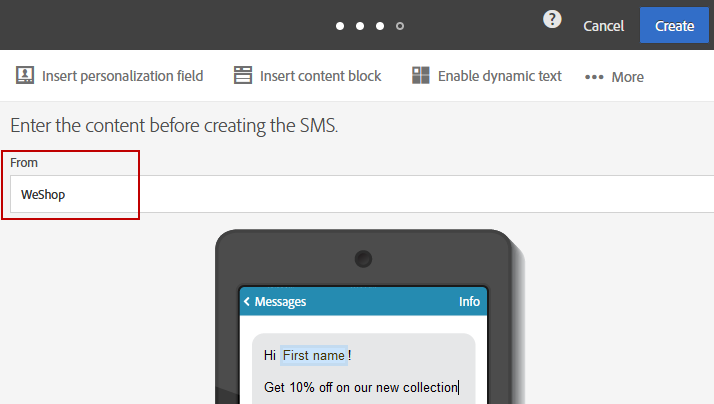Click the From field containing WeShop
Screen dimensions: 714x404
[362, 194]
